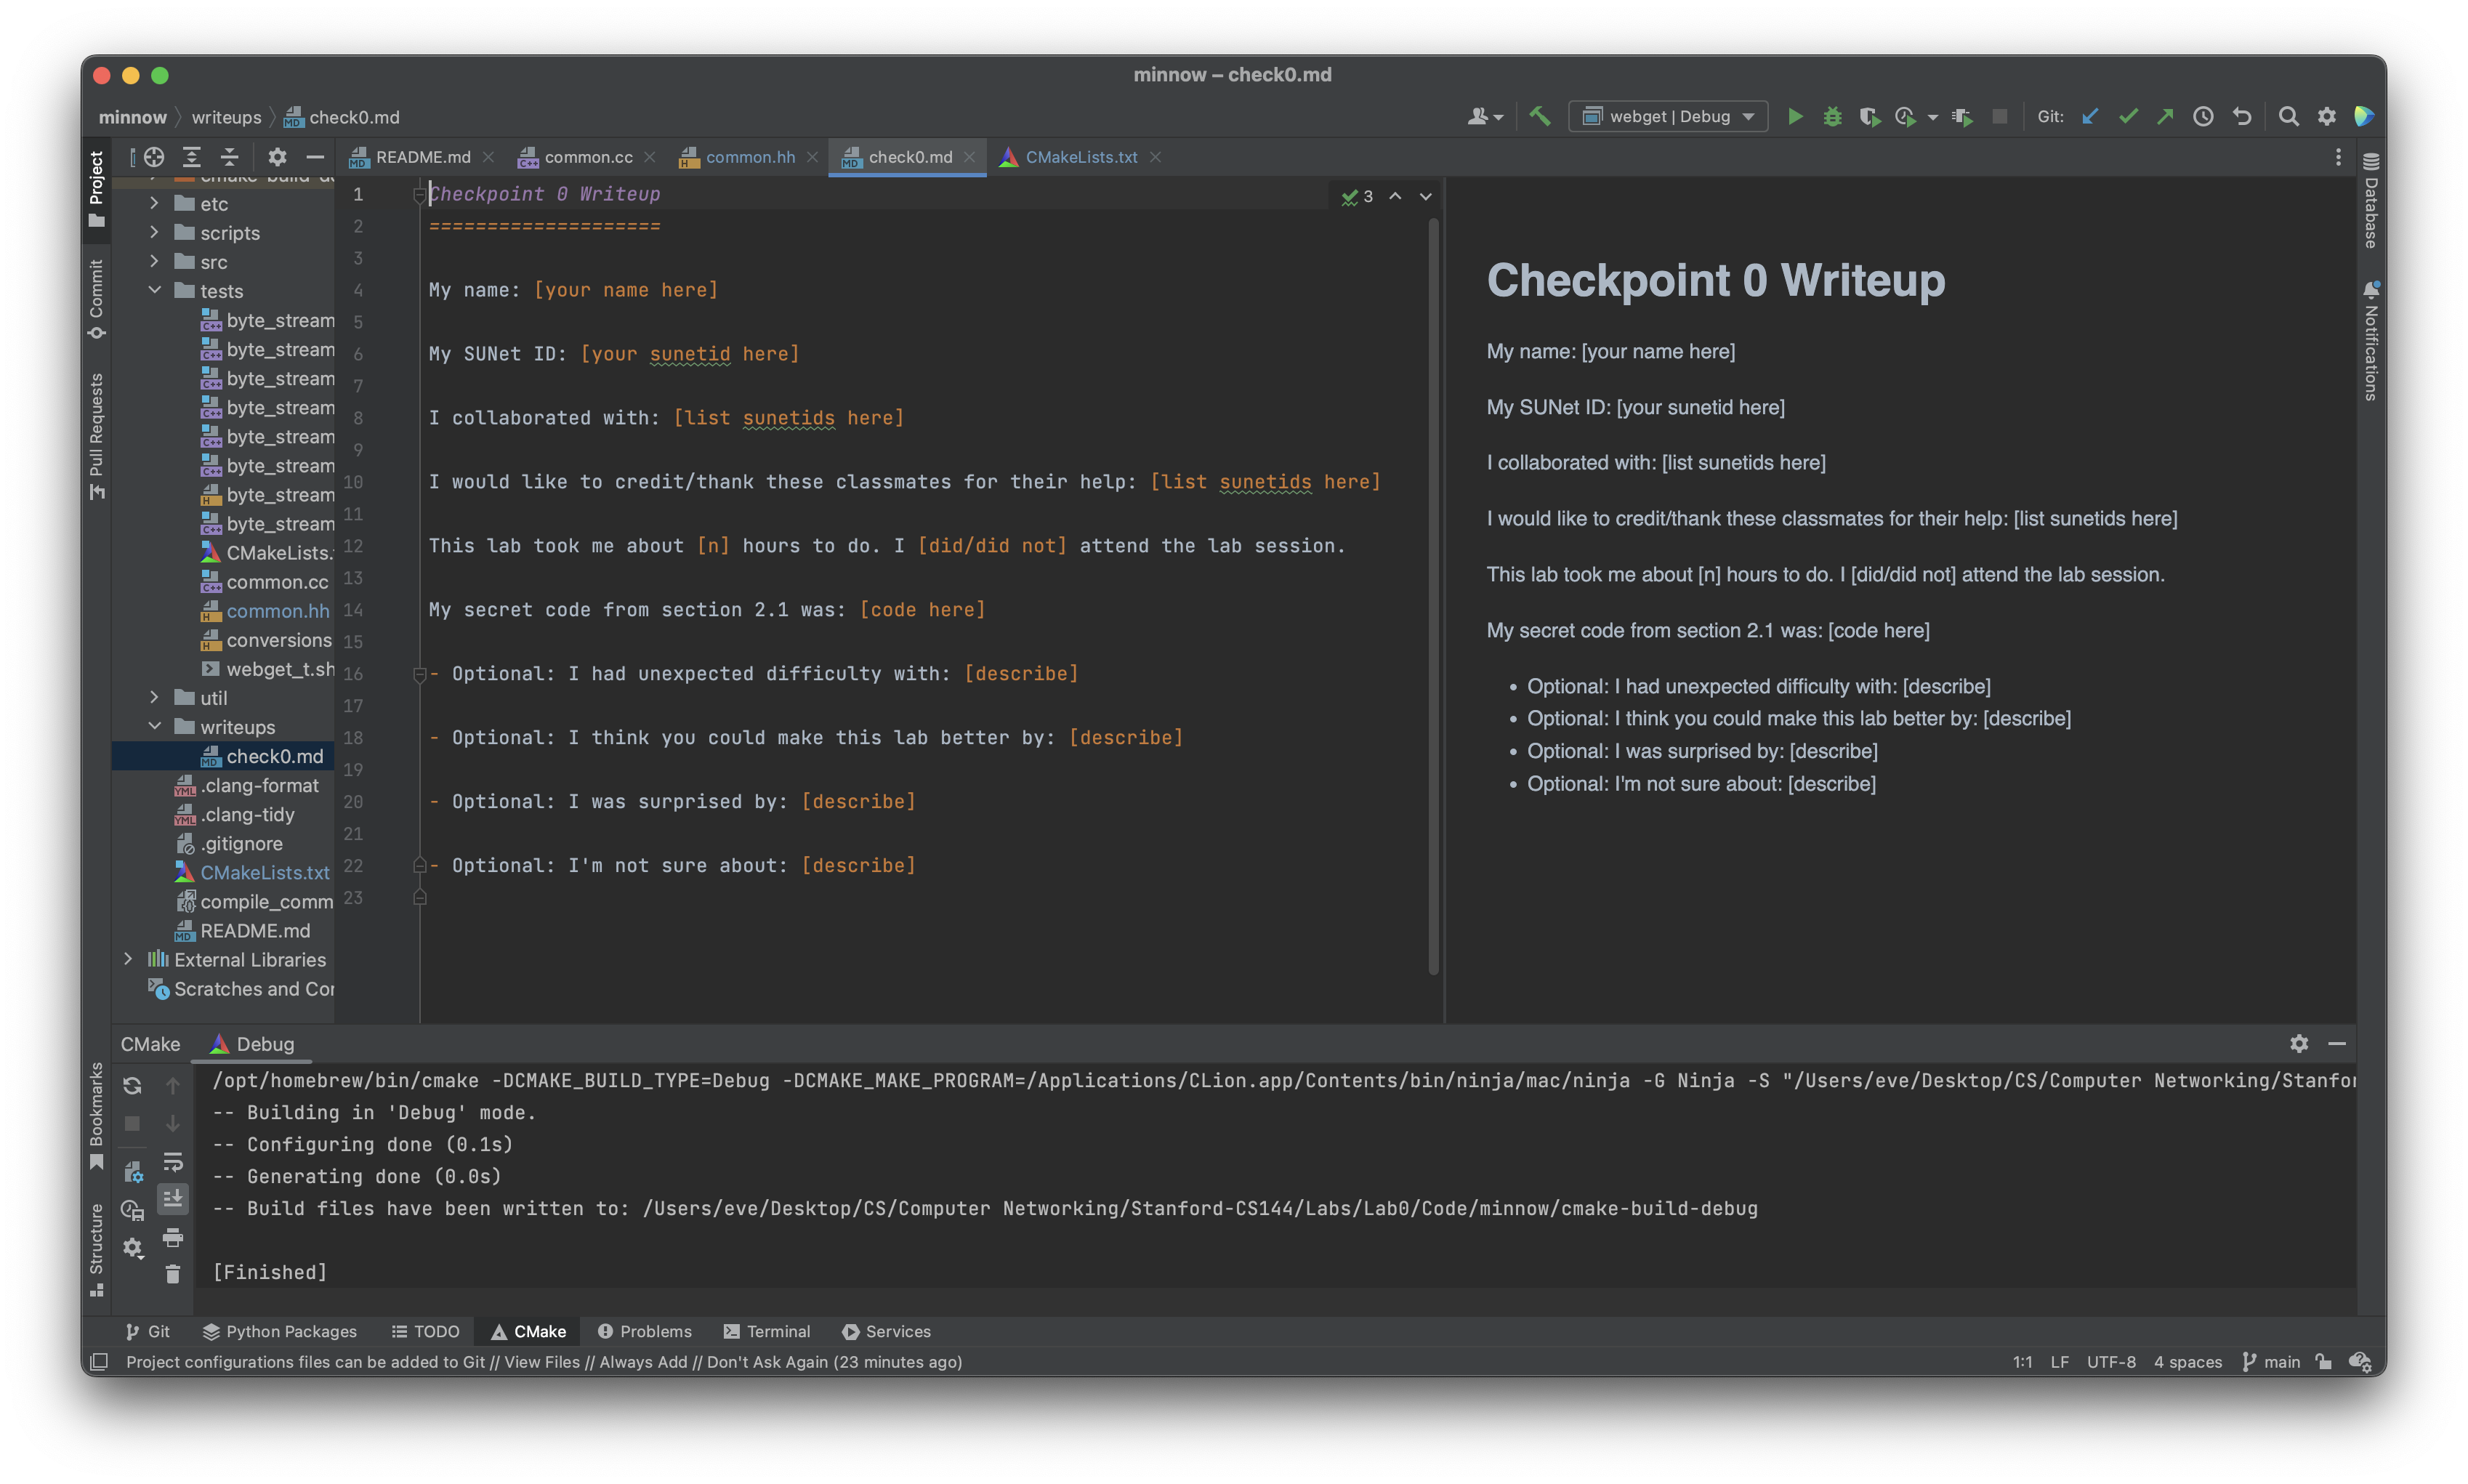Open the webget | Debug configuration dropdown
2468x1484 pixels.
(x=1668, y=117)
